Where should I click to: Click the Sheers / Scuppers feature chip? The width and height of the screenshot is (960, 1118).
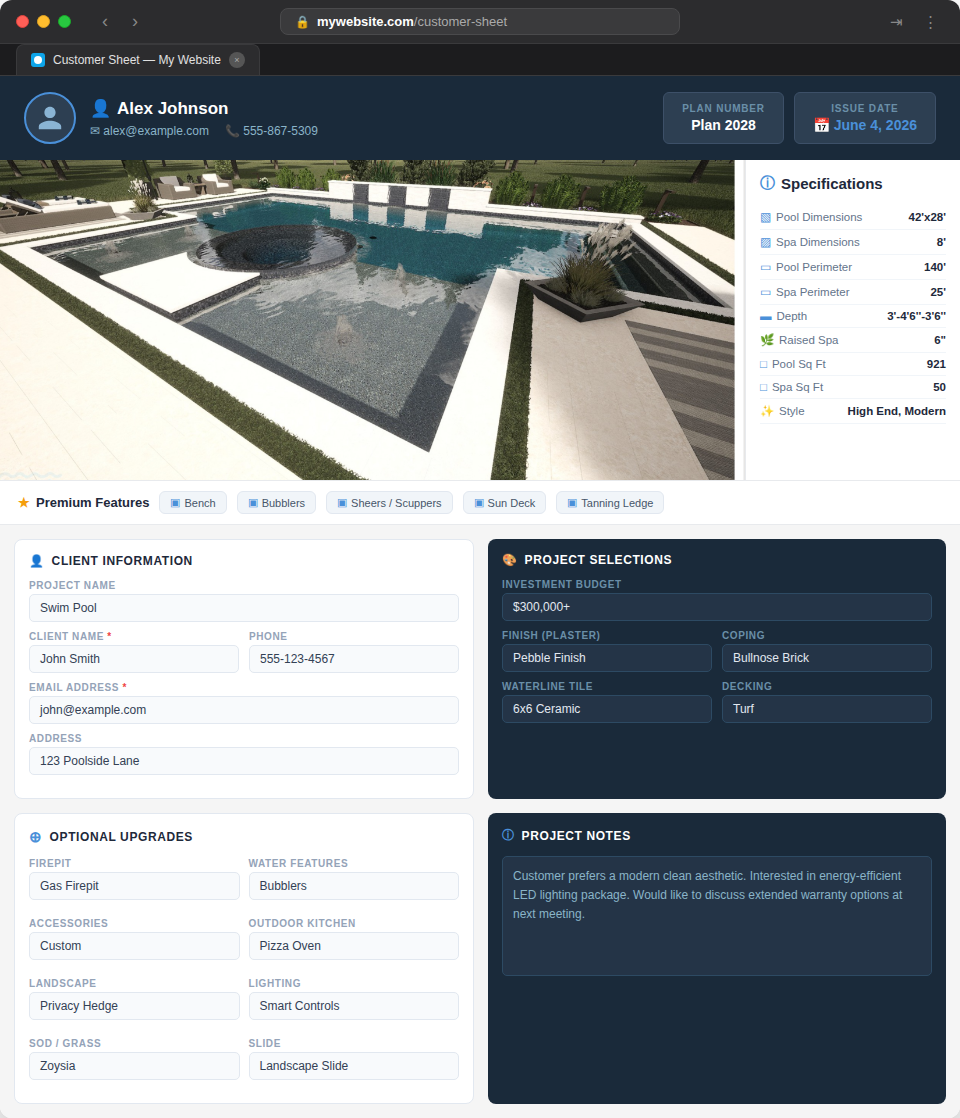[389, 503]
